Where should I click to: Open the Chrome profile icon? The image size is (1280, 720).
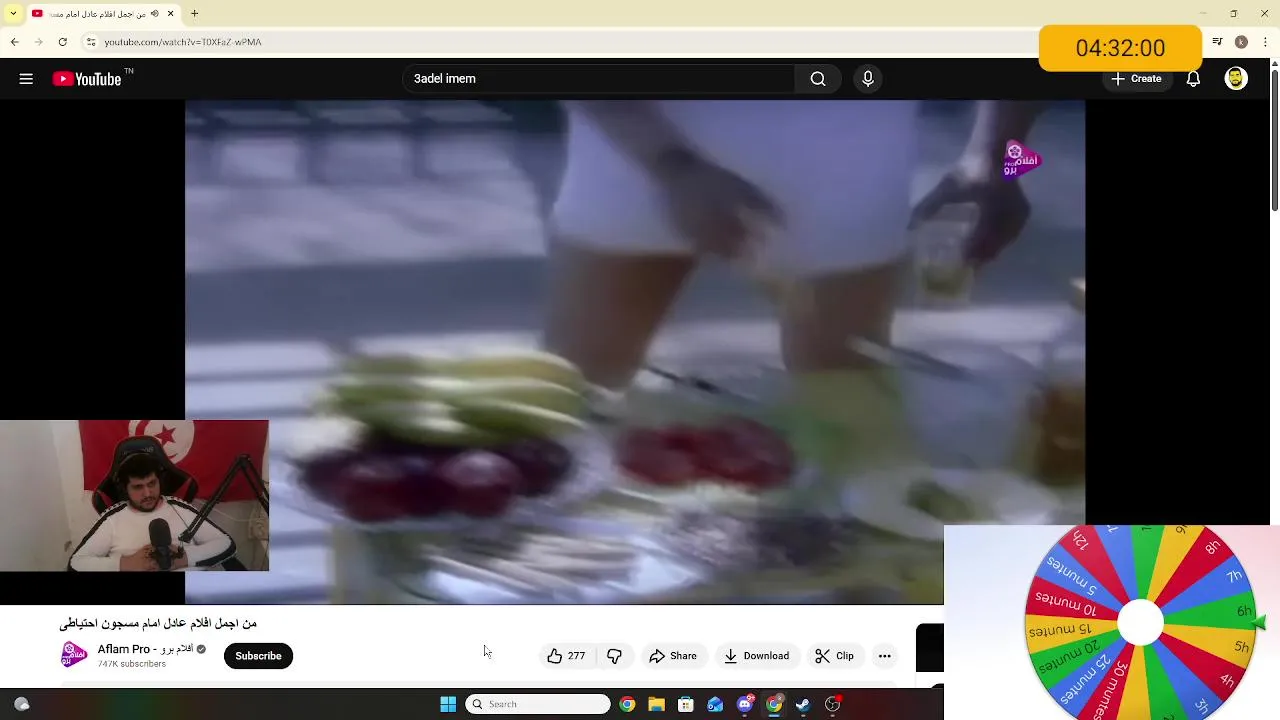click(x=1241, y=42)
